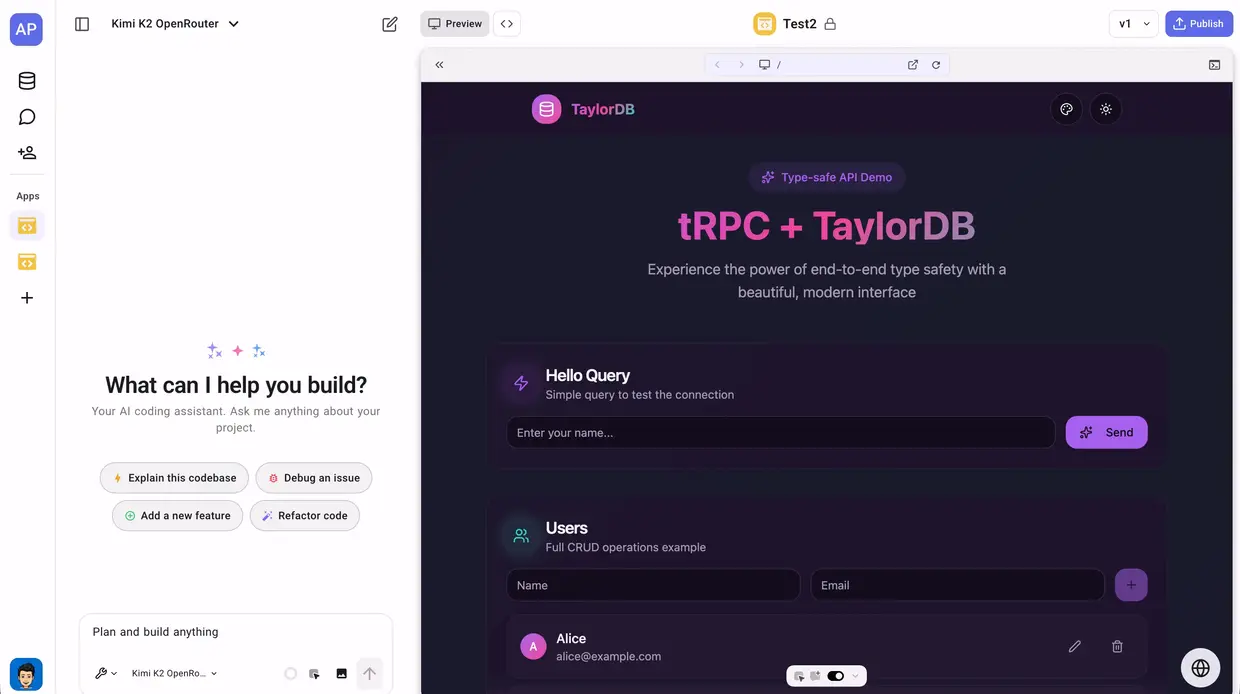This screenshot has height=694, width=1240.
Task: Open the database panel in the sidebar
Action: (27, 80)
